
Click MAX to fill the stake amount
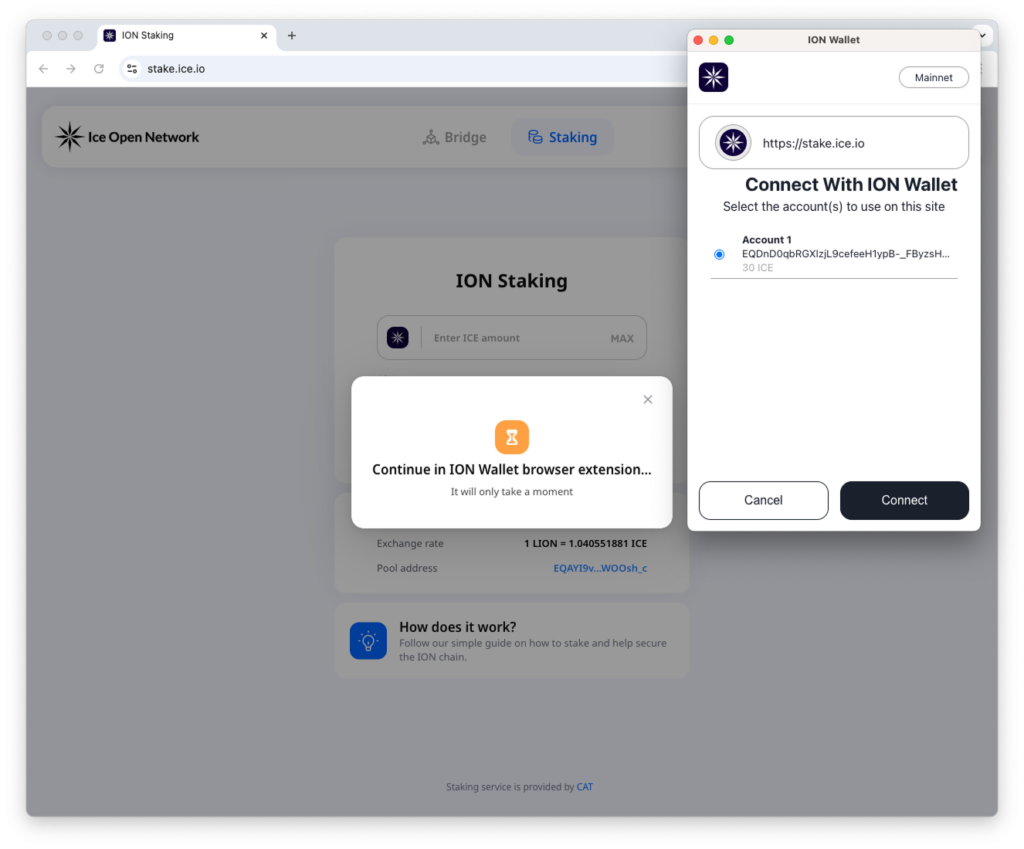click(x=622, y=338)
